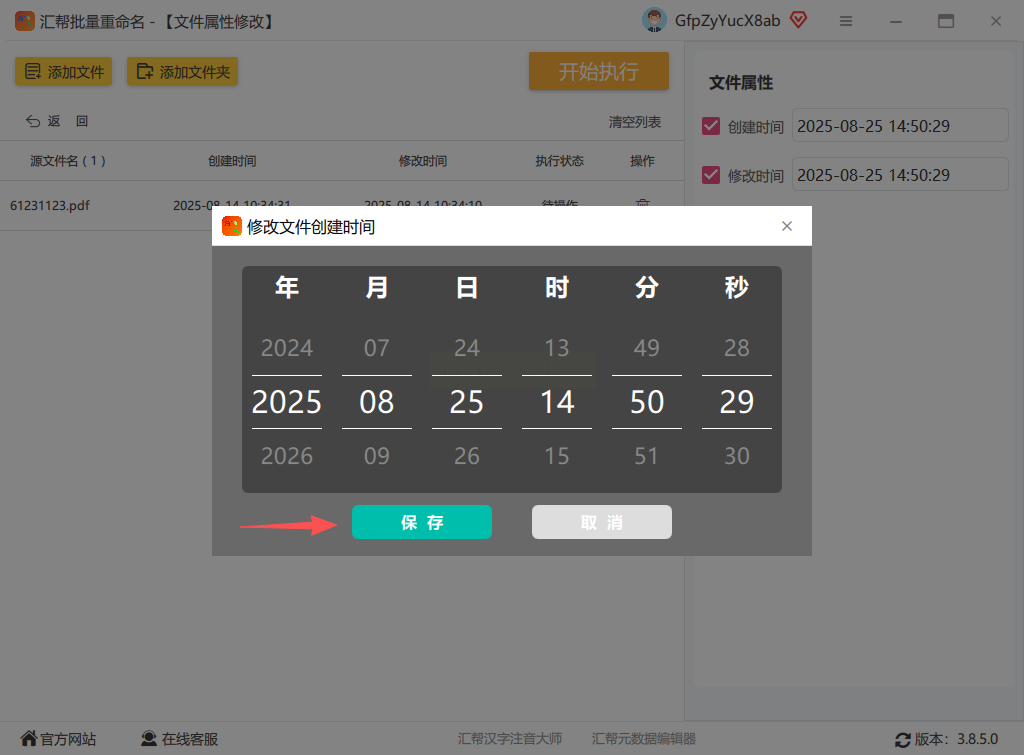The image size is (1024, 755).
Task: Pick second 30 in the picker
Action: pyautogui.click(x=737, y=455)
